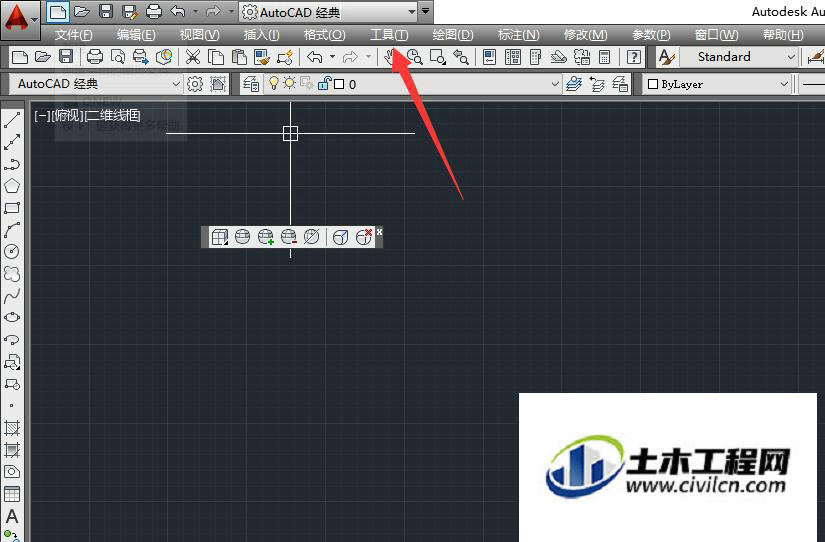Screen dimensions: 825x542
Task: Click the [俯视] viewport view control
Action: click(67, 115)
